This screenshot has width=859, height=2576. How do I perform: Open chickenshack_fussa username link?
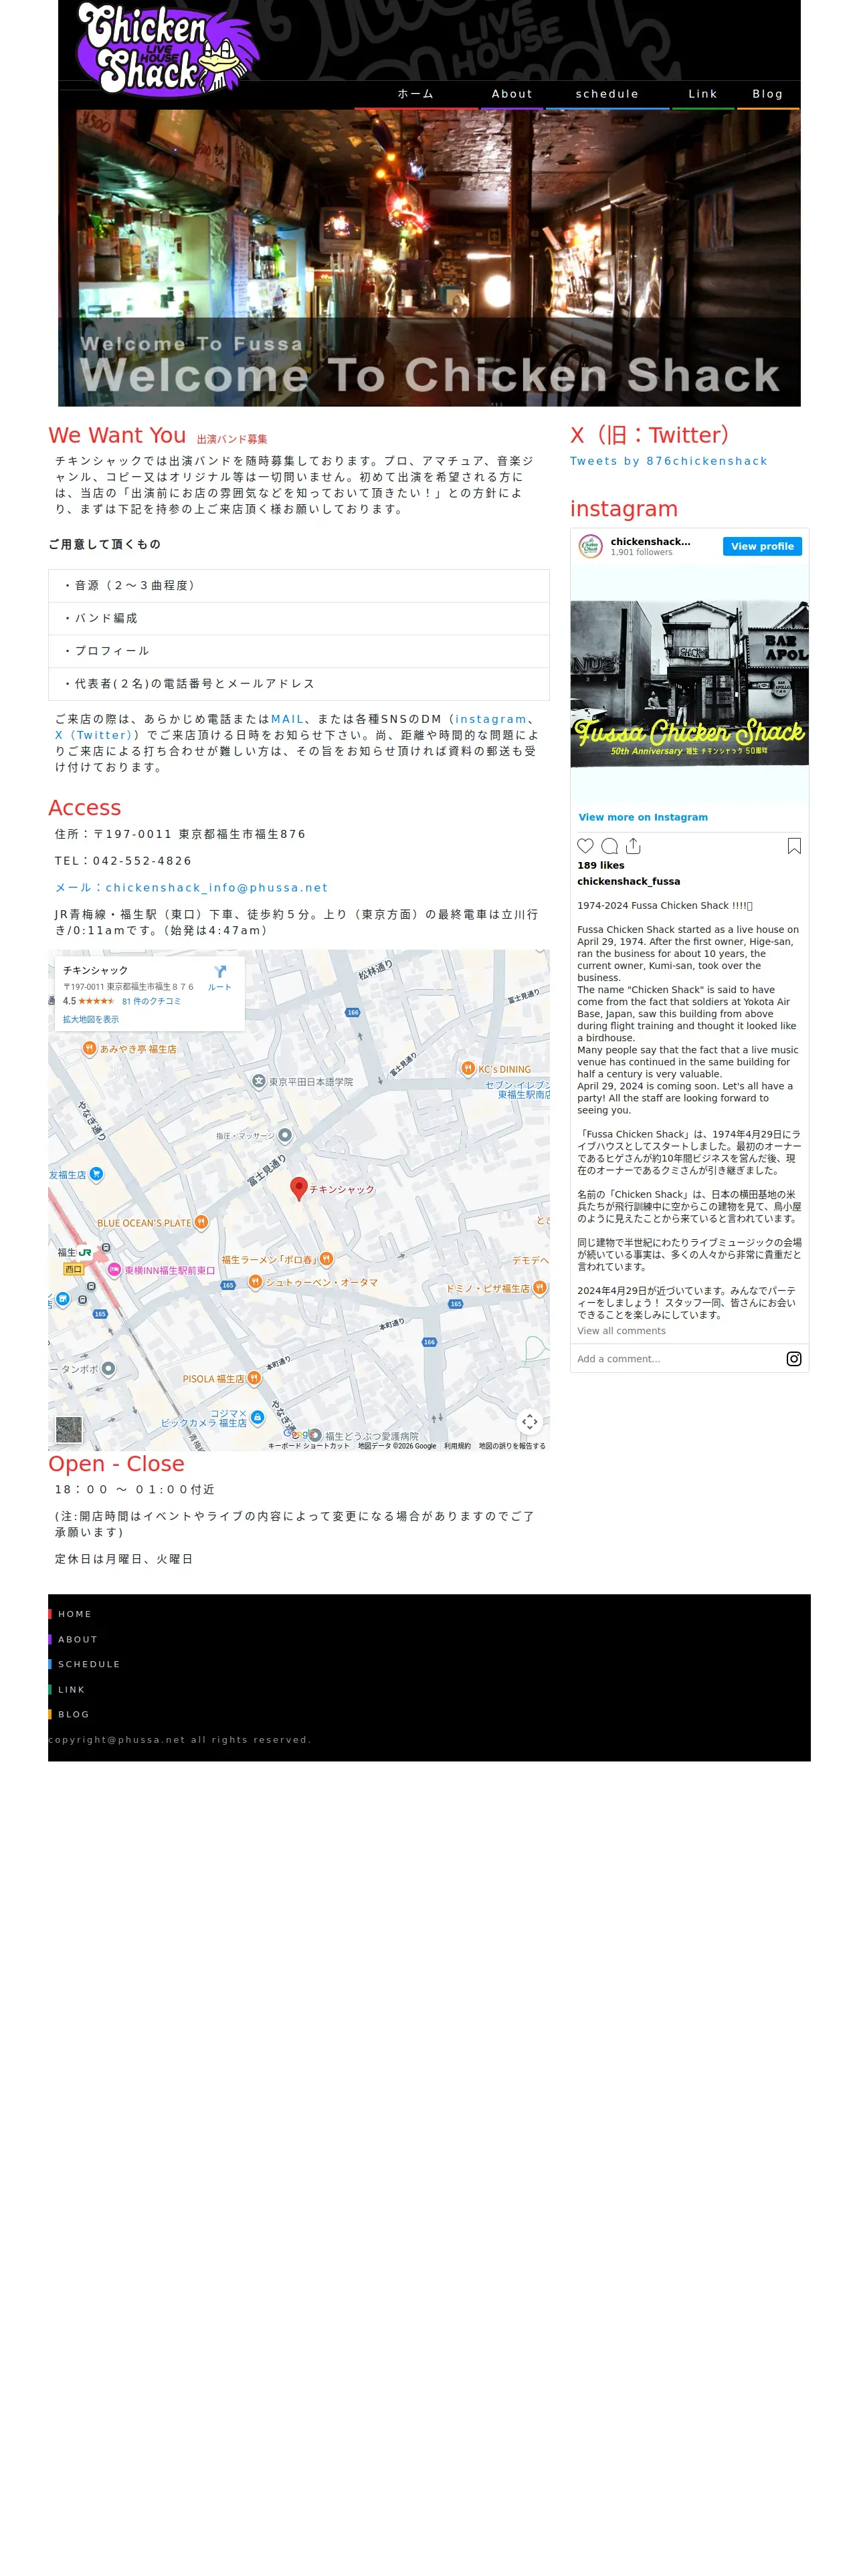(x=628, y=881)
